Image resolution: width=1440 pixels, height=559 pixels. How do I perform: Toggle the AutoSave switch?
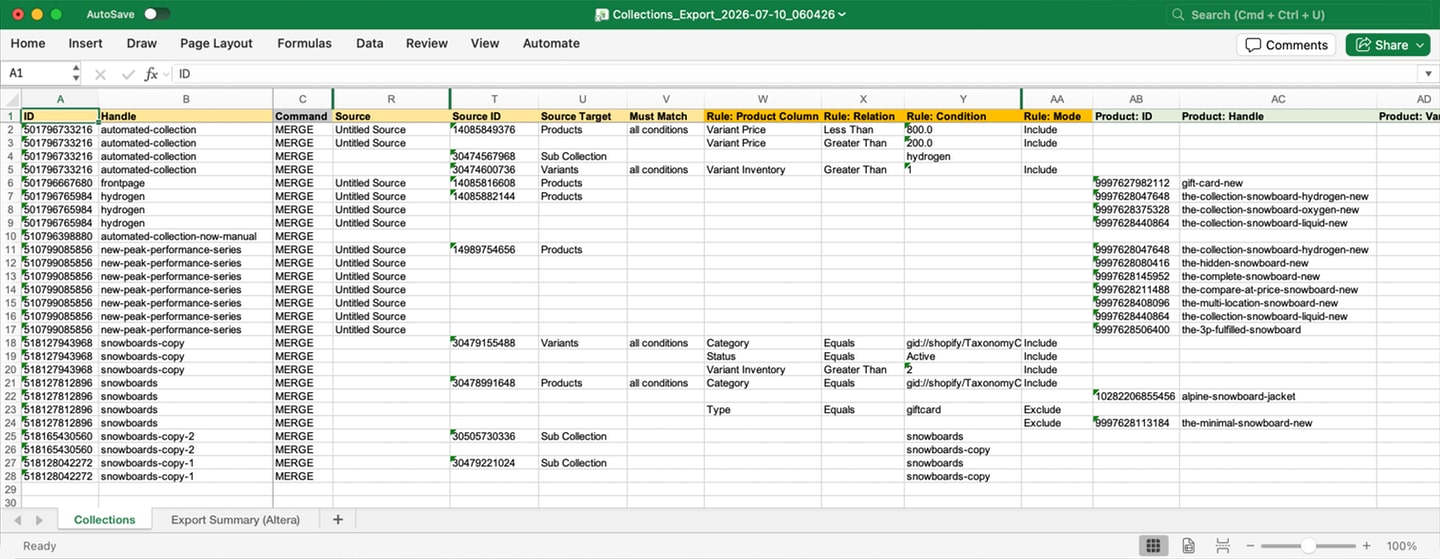[x=157, y=14]
